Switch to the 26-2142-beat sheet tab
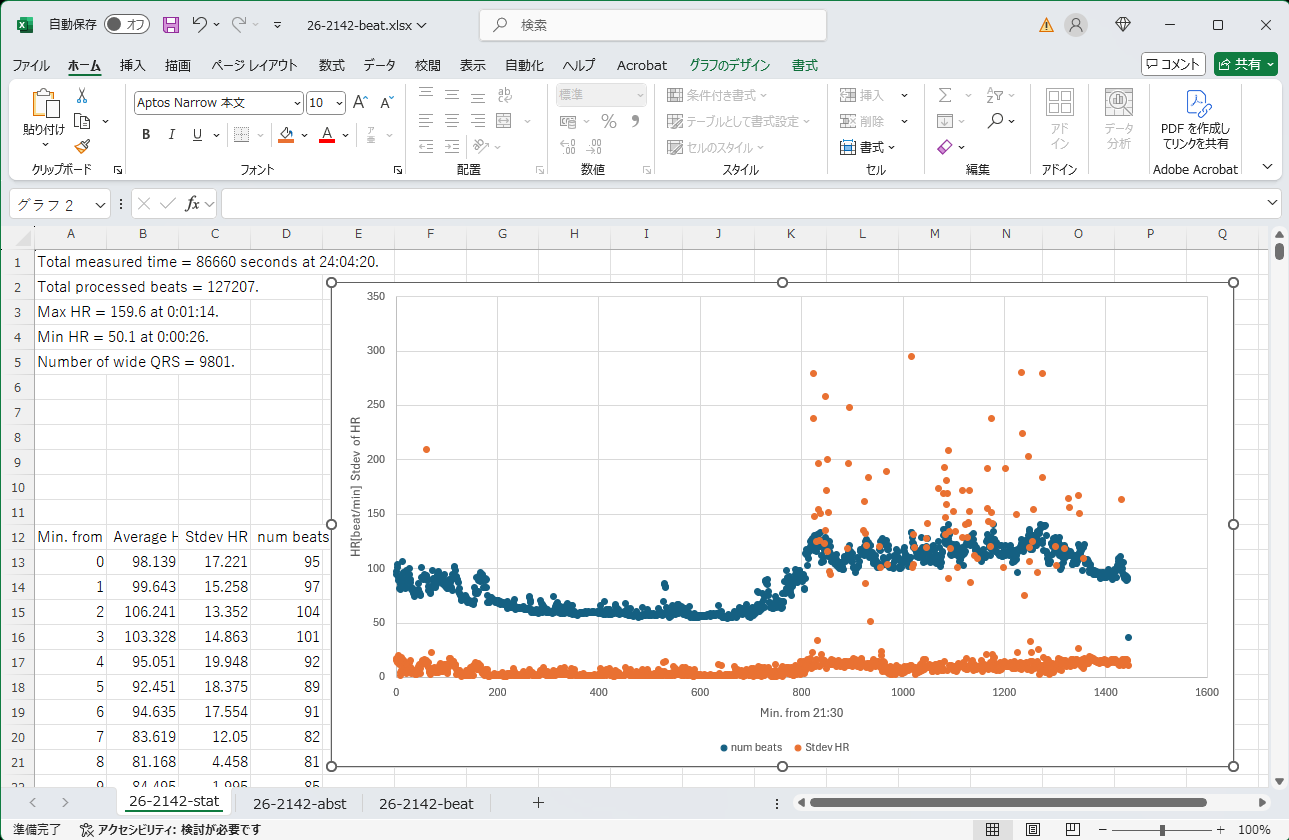The height and width of the screenshot is (840, 1289). point(426,803)
